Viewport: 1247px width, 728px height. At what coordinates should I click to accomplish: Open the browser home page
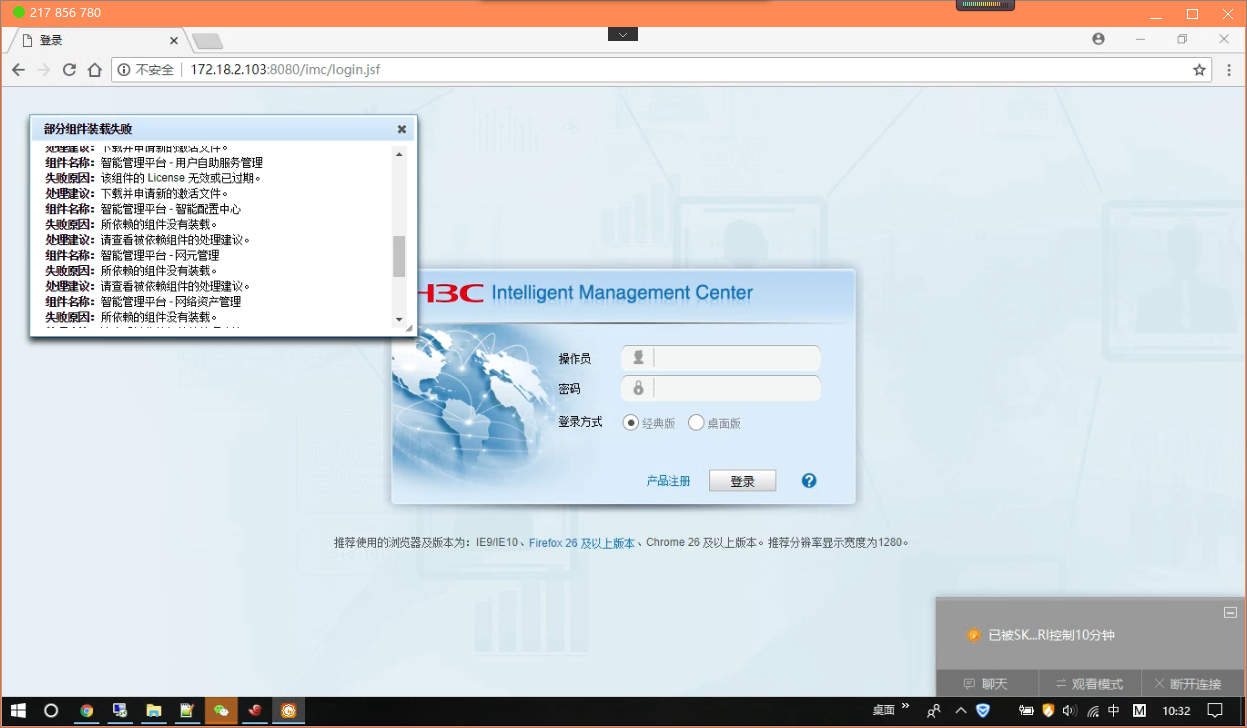[94, 70]
